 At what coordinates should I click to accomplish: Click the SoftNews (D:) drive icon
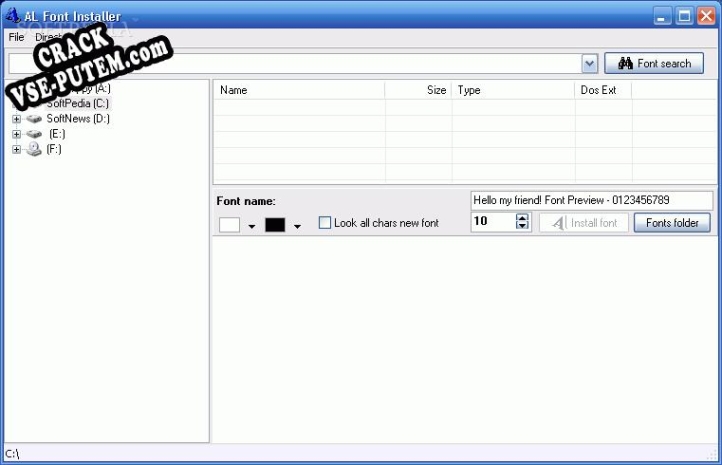pos(34,119)
